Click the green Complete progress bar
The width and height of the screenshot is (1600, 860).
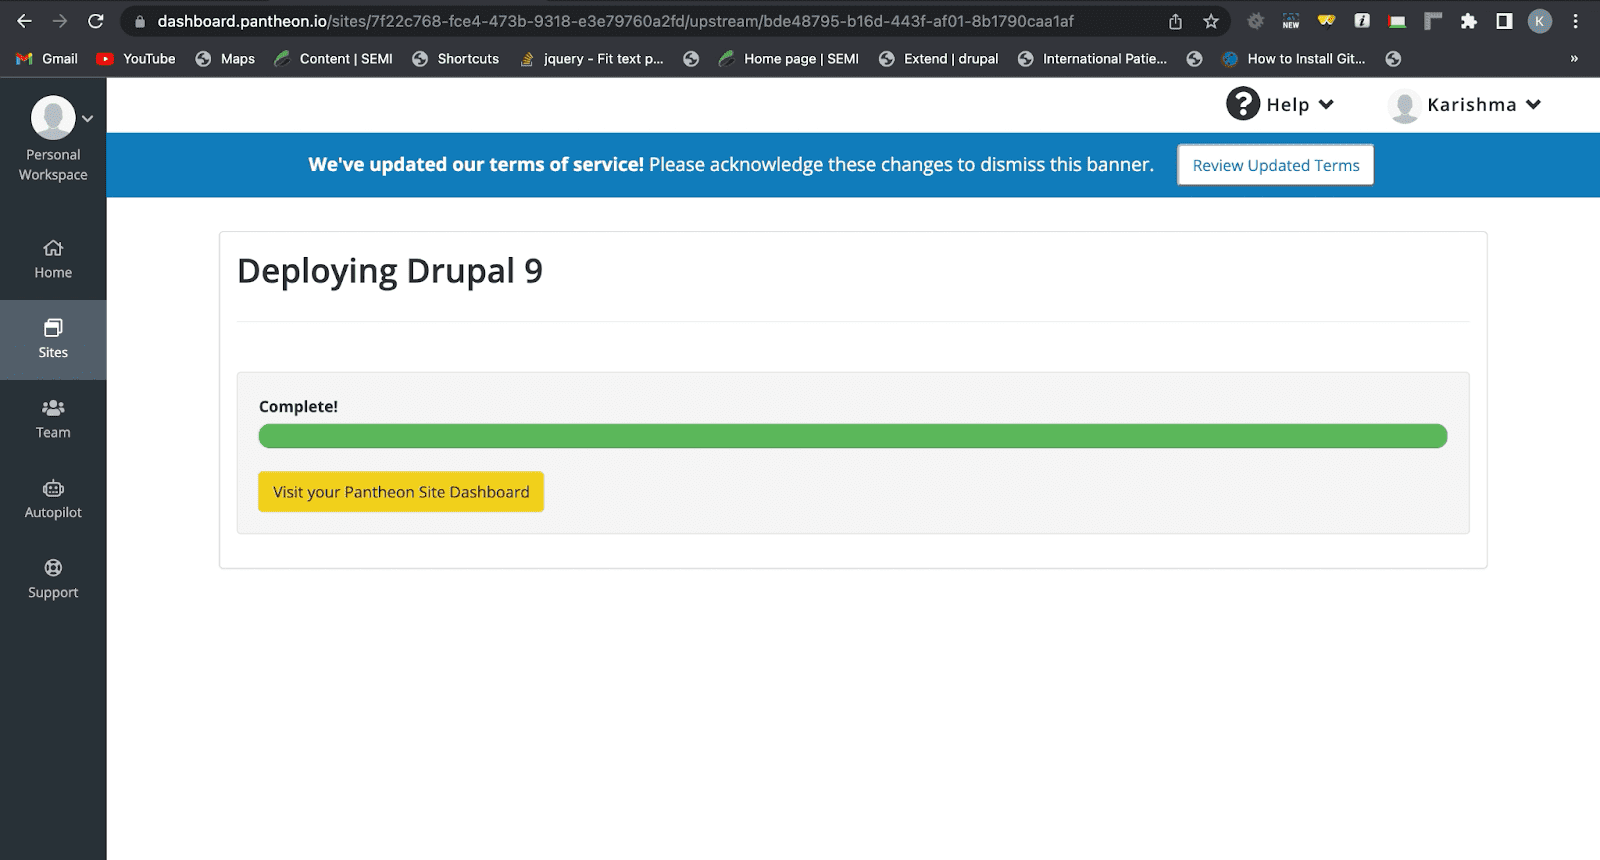(853, 436)
